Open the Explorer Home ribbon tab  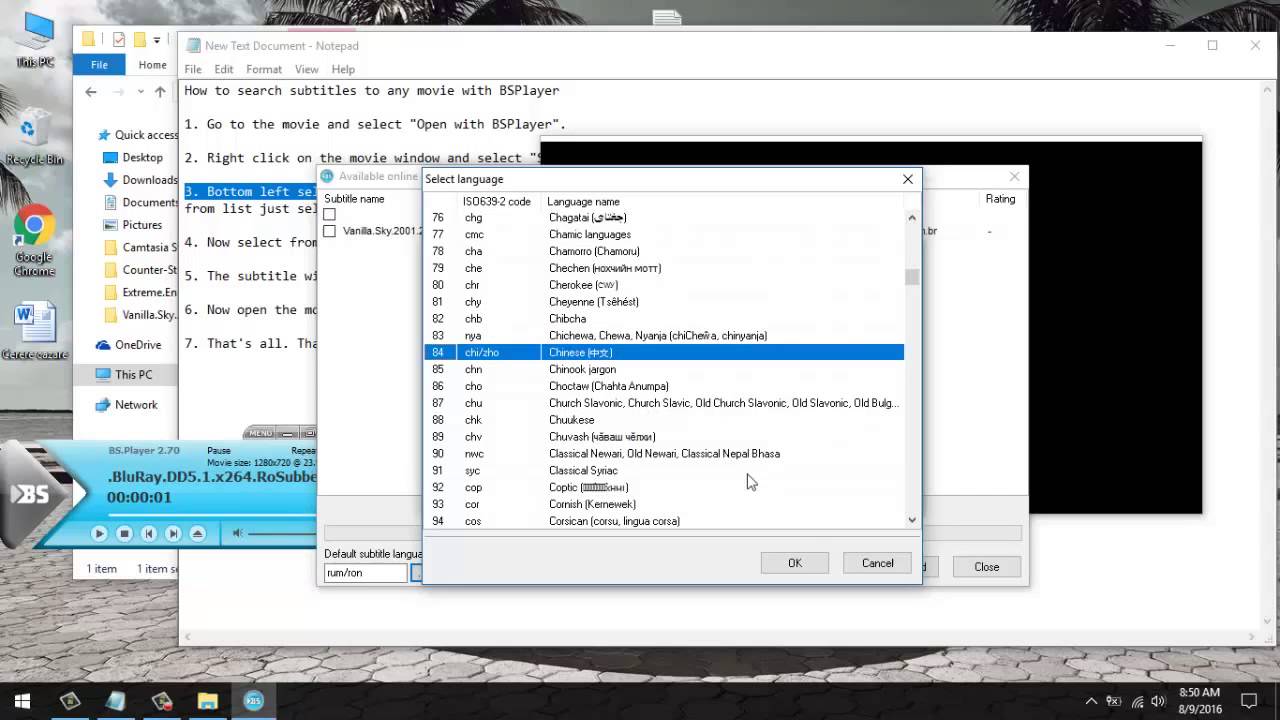[x=153, y=65]
